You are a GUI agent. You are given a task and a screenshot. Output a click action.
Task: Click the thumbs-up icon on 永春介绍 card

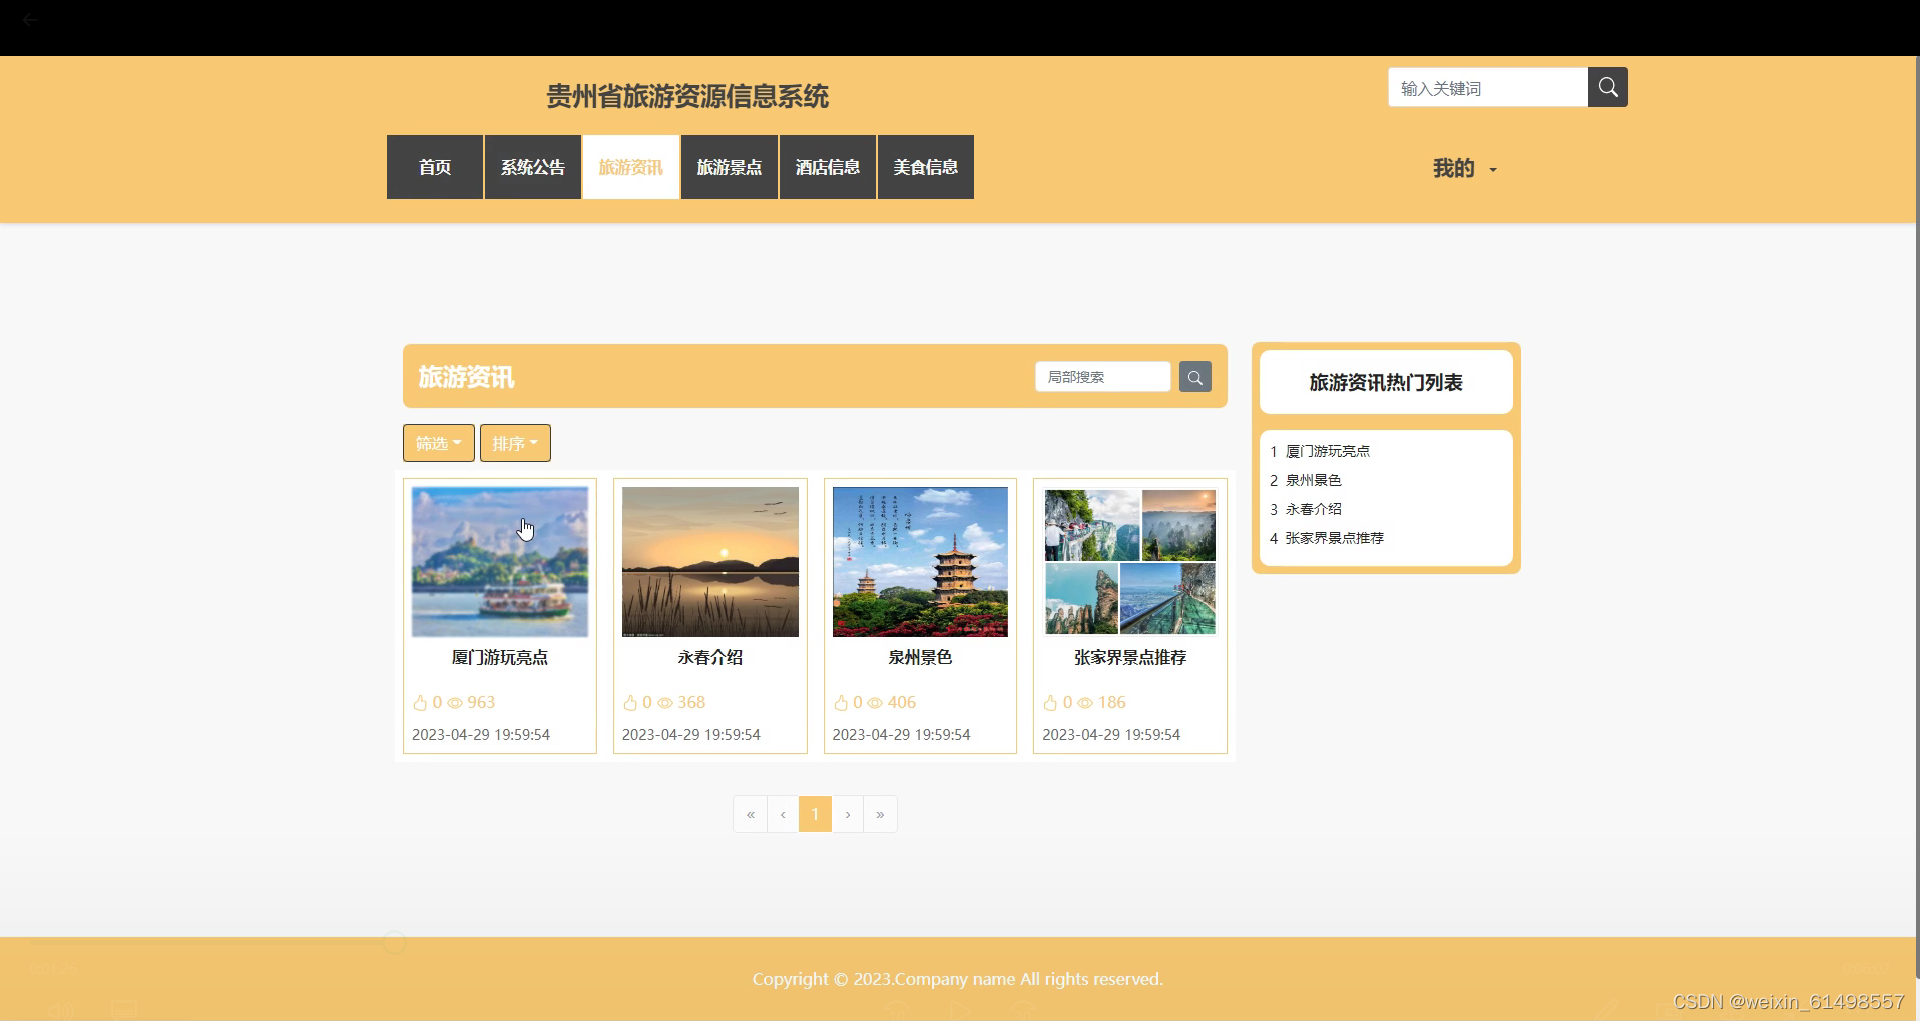(632, 703)
